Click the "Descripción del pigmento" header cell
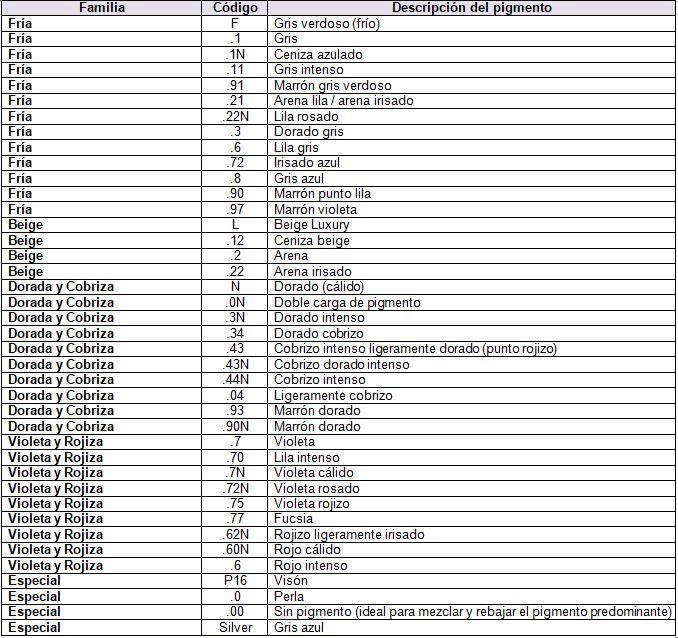Screen dimensions: 678x638 (471, 7)
